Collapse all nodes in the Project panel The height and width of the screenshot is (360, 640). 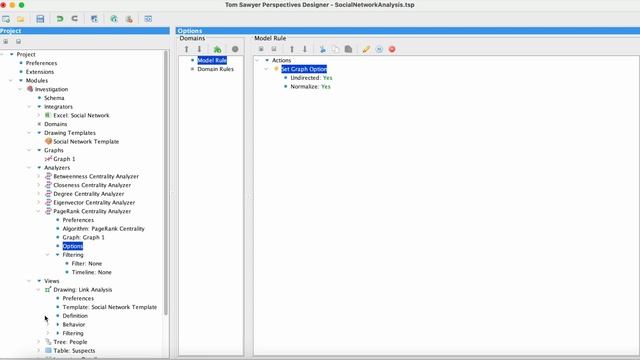(18, 41)
